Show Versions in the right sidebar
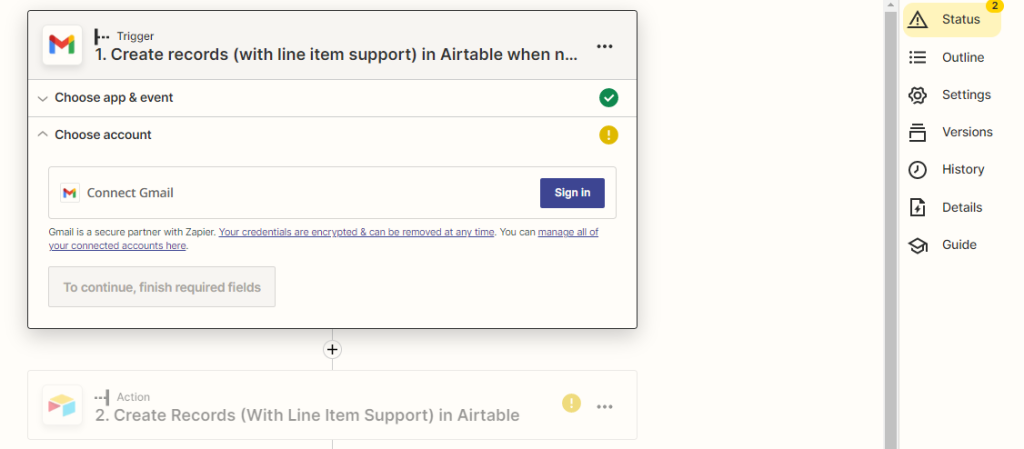This screenshot has width=1024, height=449. 952,132
